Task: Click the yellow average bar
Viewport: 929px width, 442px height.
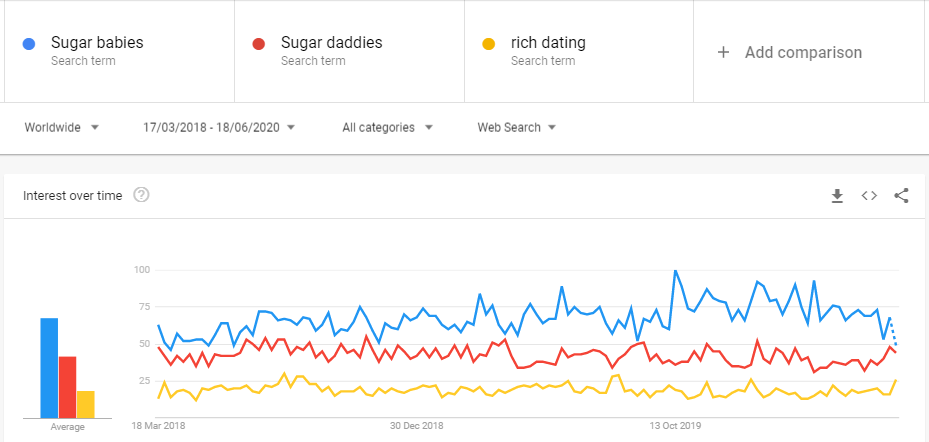Action: point(86,404)
